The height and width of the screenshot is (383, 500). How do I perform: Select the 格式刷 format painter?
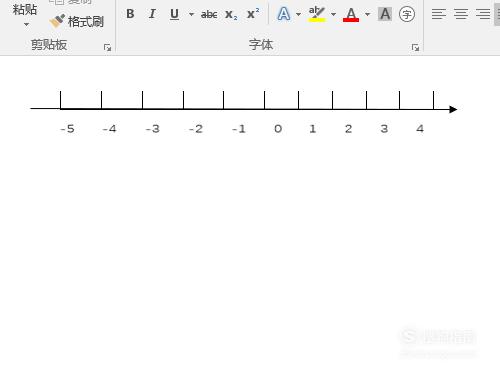tap(76, 21)
